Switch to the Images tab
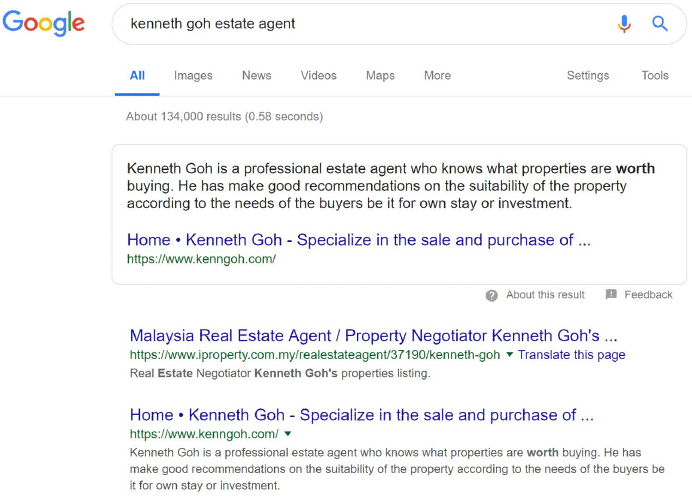 [193, 75]
